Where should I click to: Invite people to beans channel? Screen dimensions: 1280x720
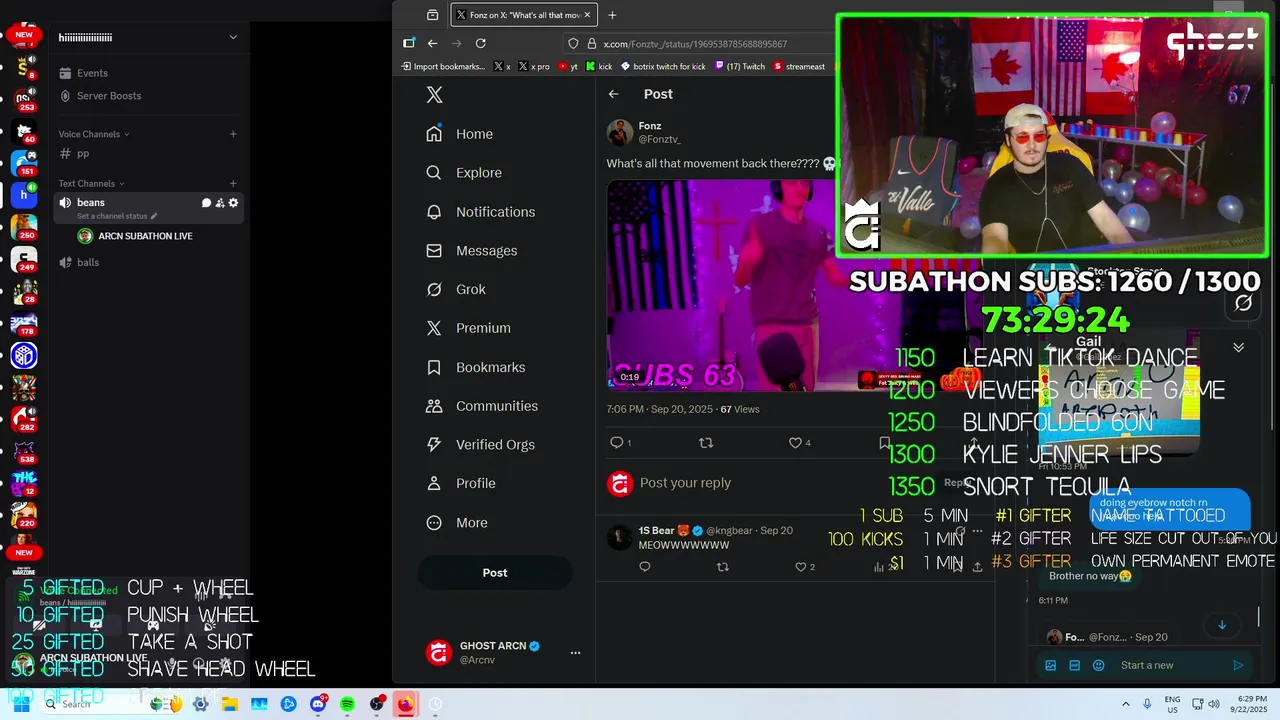pyautogui.click(x=220, y=203)
